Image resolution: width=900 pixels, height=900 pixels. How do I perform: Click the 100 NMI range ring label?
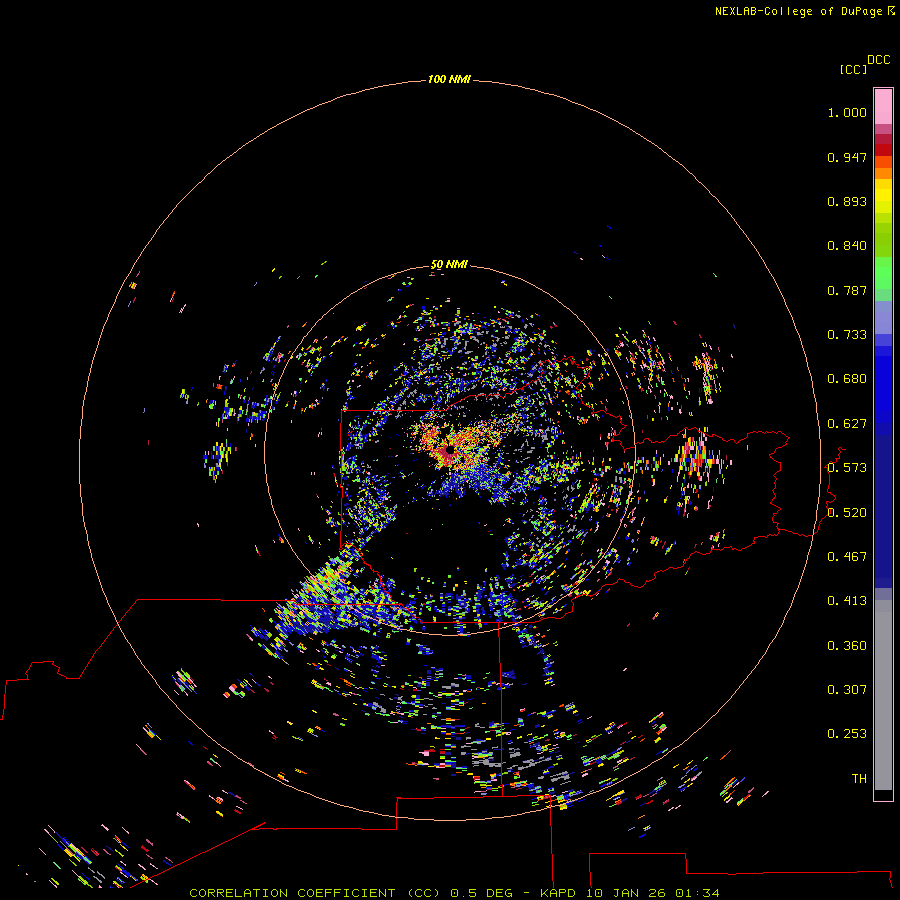point(449,79)
